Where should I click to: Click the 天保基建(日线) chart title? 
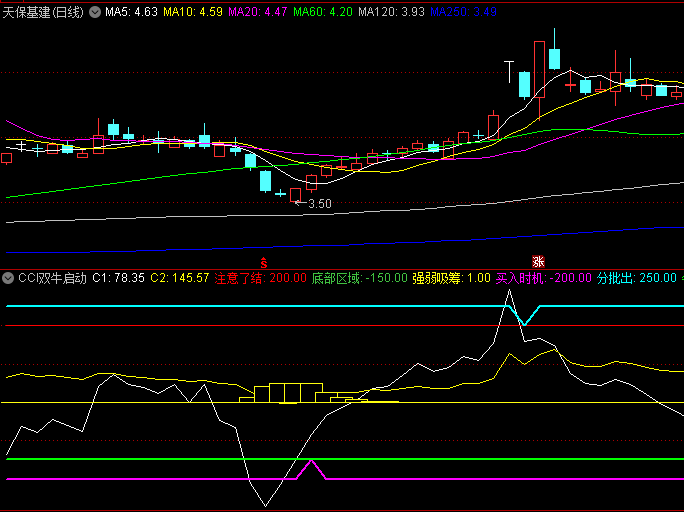point(45,12)
